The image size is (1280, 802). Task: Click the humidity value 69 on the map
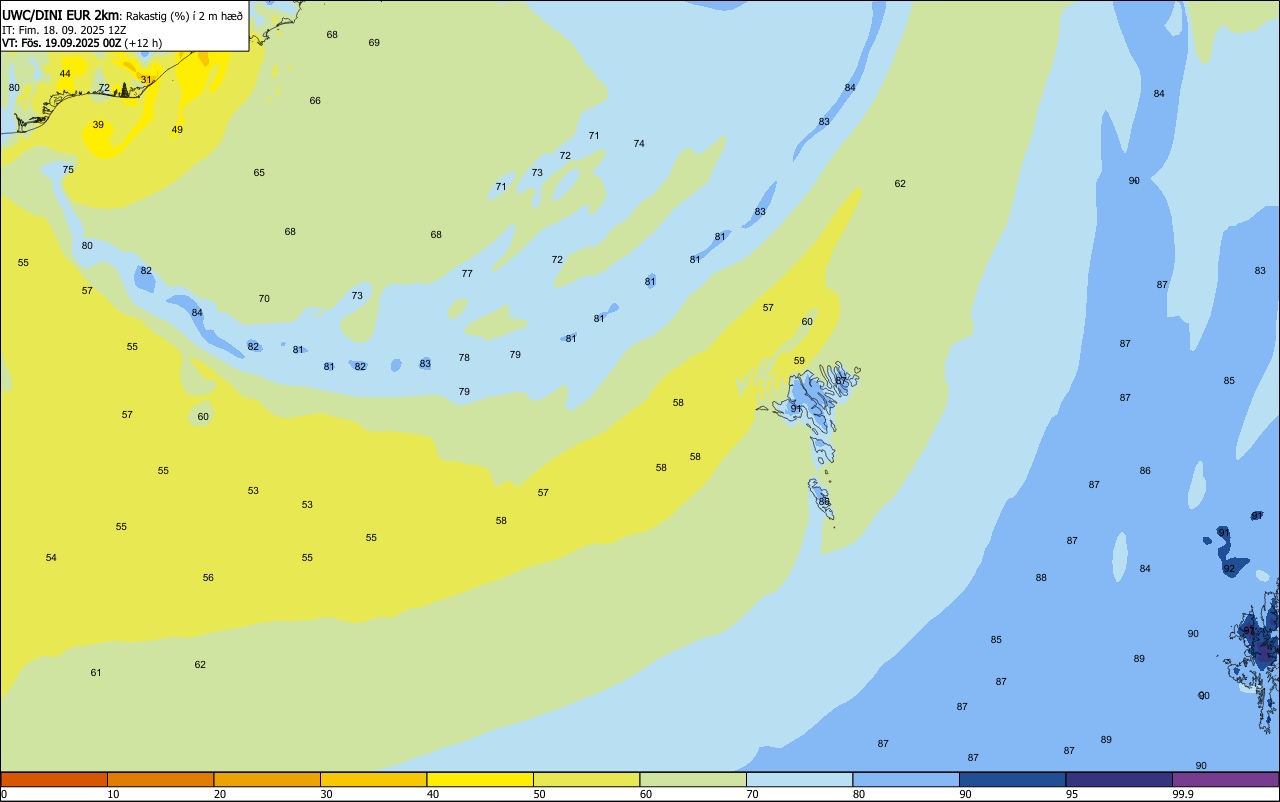pos(374,43)
